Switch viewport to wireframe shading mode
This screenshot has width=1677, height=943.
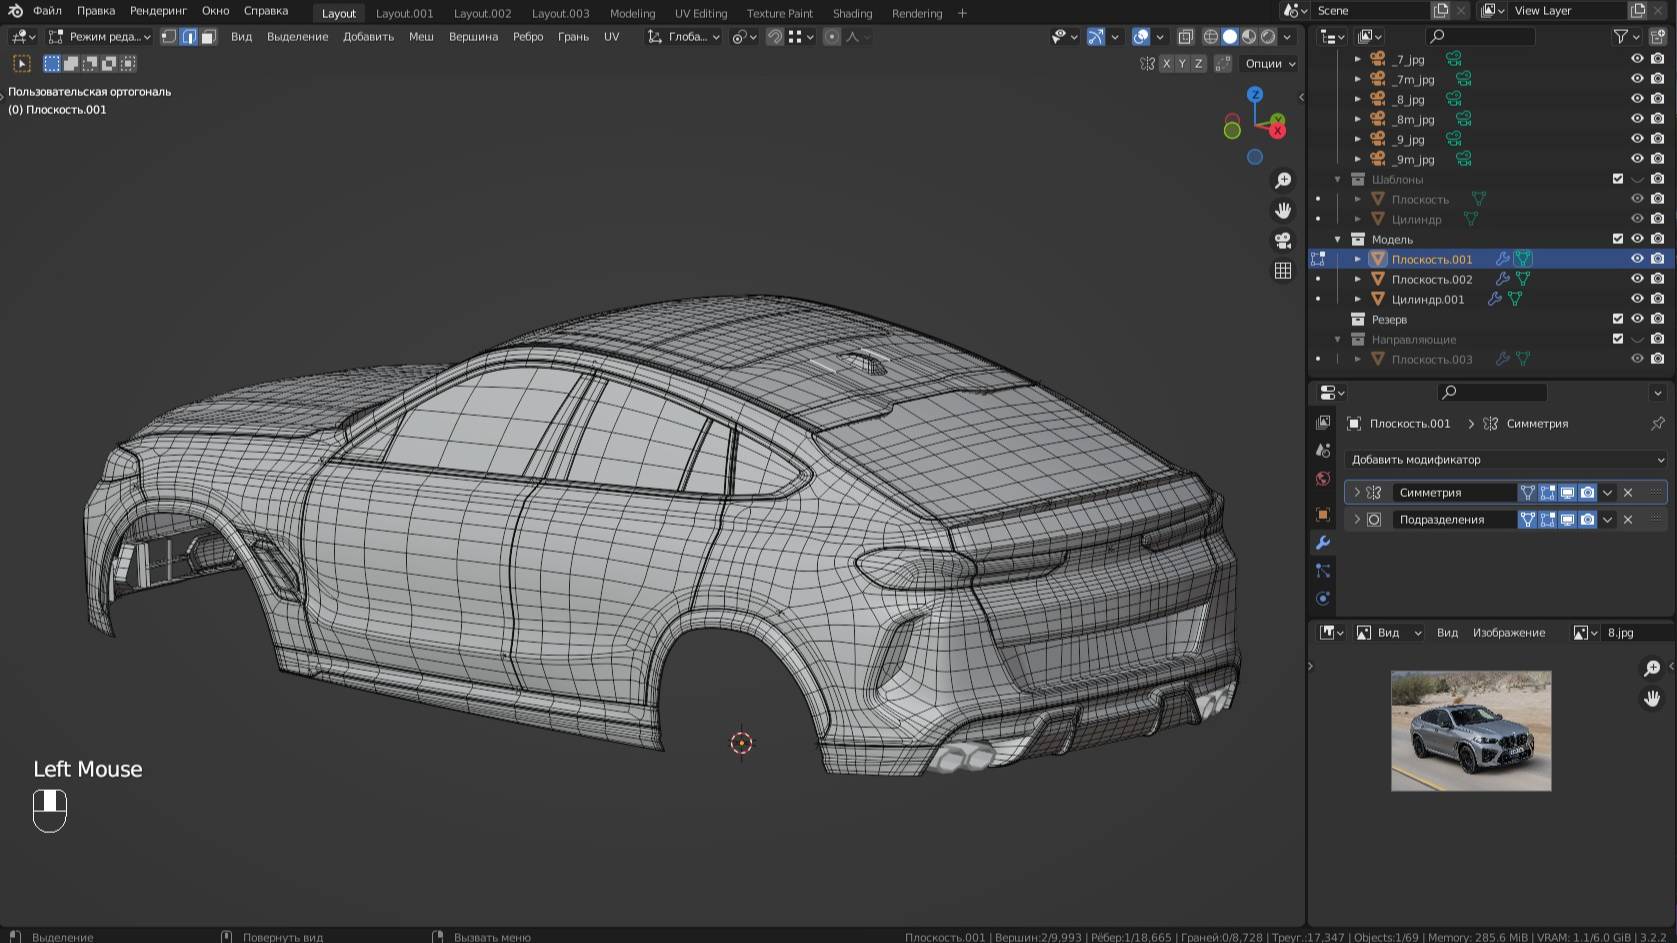(1210, 37)
